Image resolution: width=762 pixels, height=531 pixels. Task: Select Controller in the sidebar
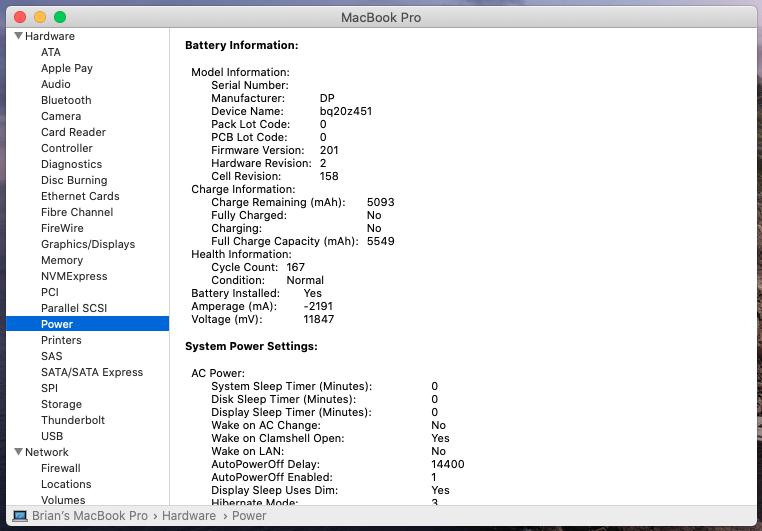pos(67,148)
